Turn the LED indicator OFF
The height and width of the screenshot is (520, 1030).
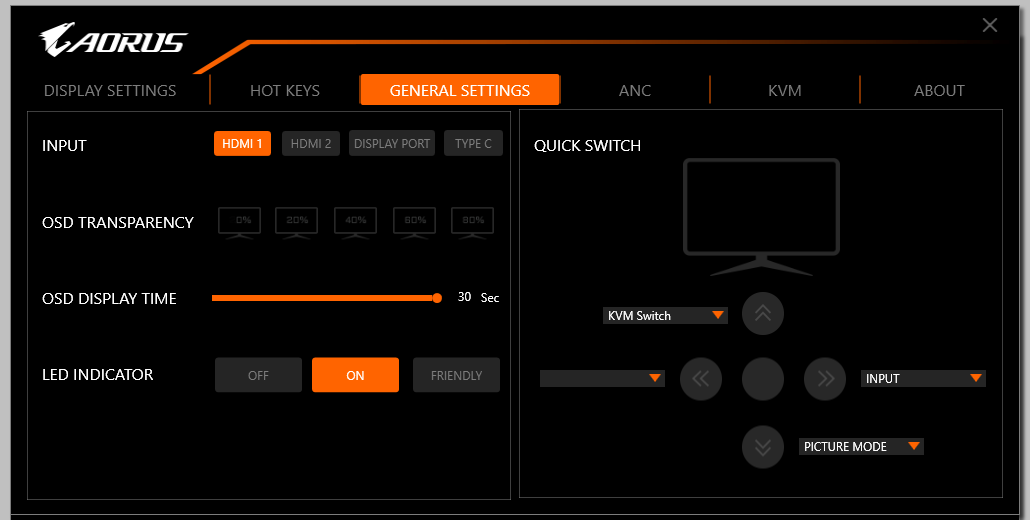pyautogui.click(x=258, y=375)
